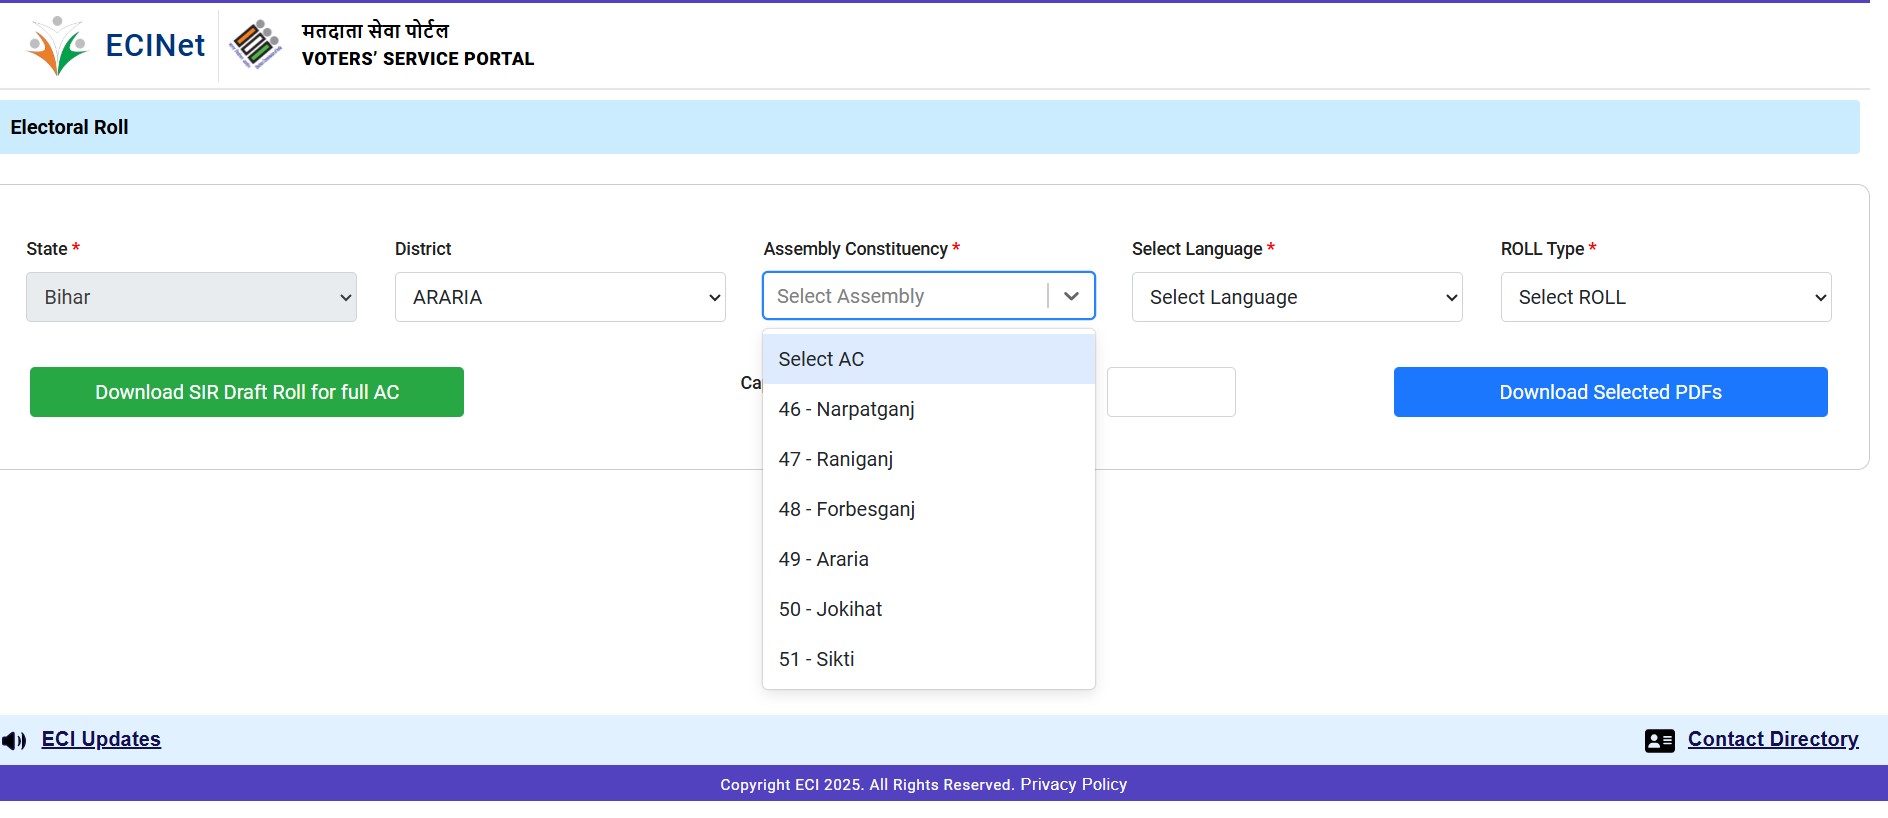Collapse the Assembly Constituency chevron arrow
1888x818 pixels.
pyautogui.click(x=1071, y=296)
